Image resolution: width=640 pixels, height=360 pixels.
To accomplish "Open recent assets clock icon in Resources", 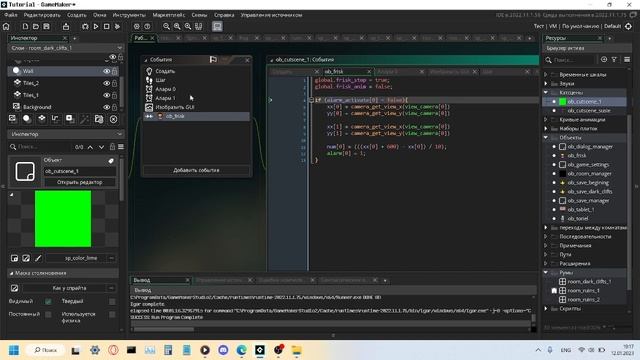I will pyautogui.click(x=604, y=60).
